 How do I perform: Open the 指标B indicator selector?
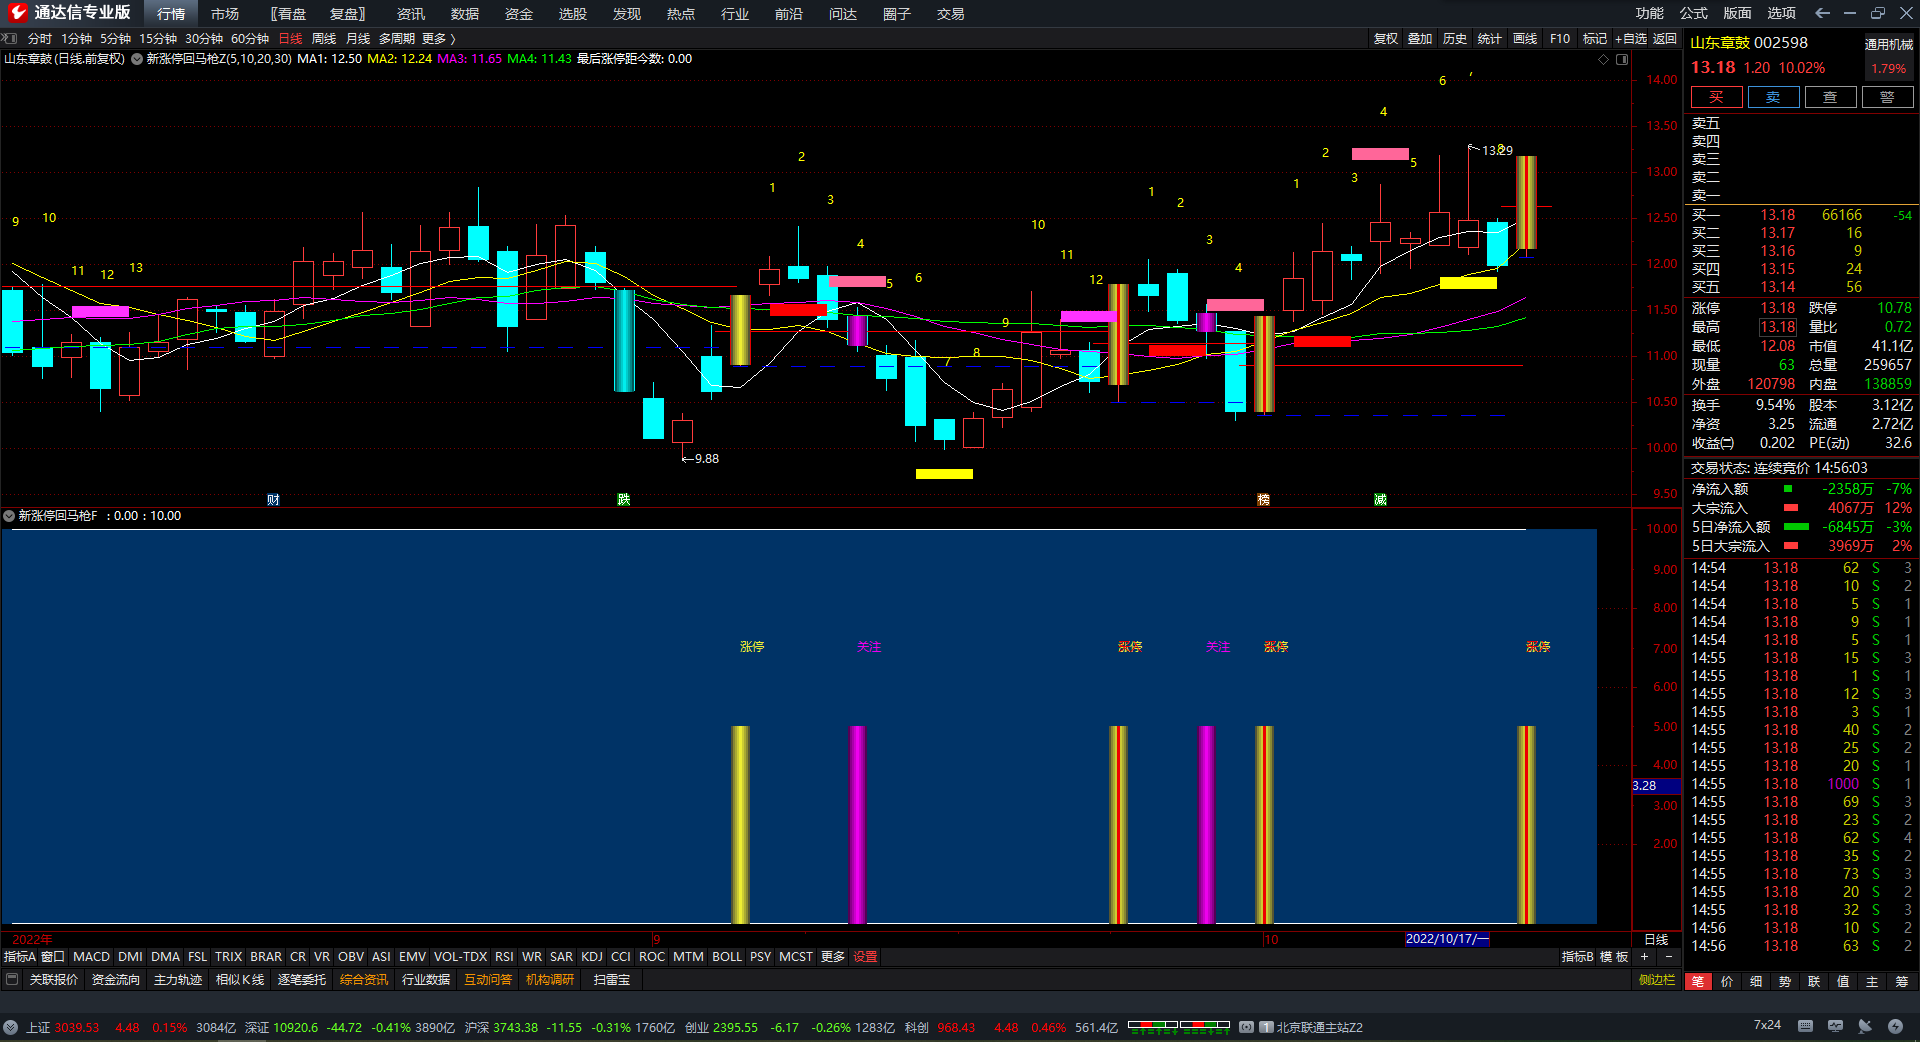coord(1578,957)
